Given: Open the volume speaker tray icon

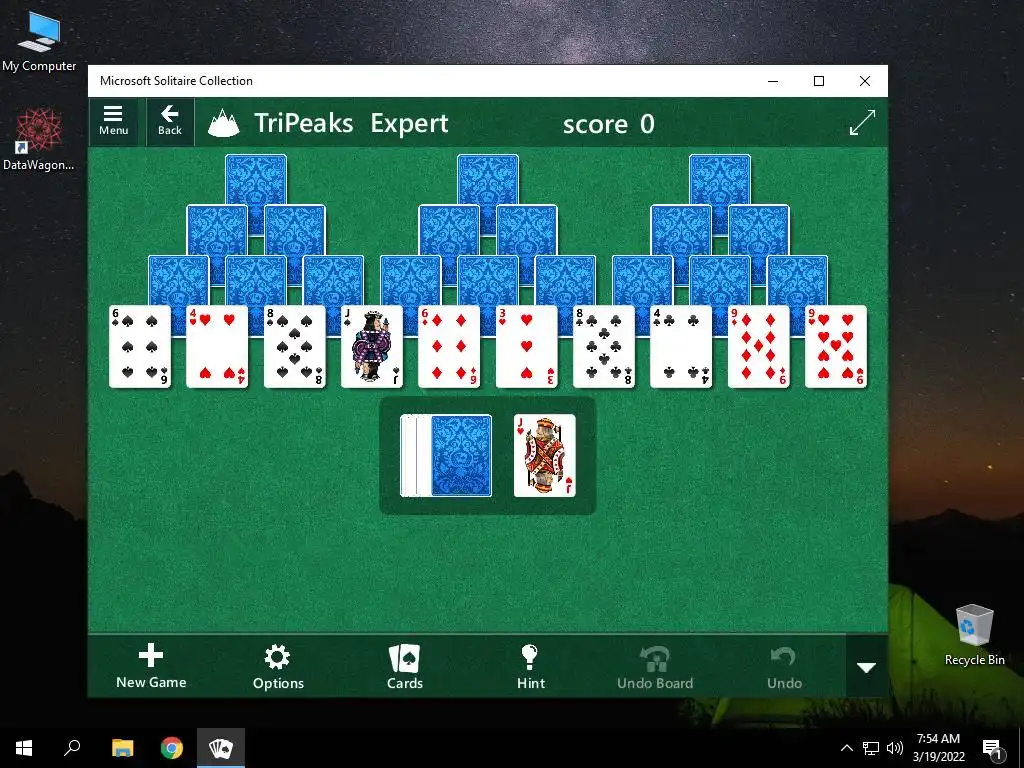Looking at the screenshot, I should (x=895, y=748).
